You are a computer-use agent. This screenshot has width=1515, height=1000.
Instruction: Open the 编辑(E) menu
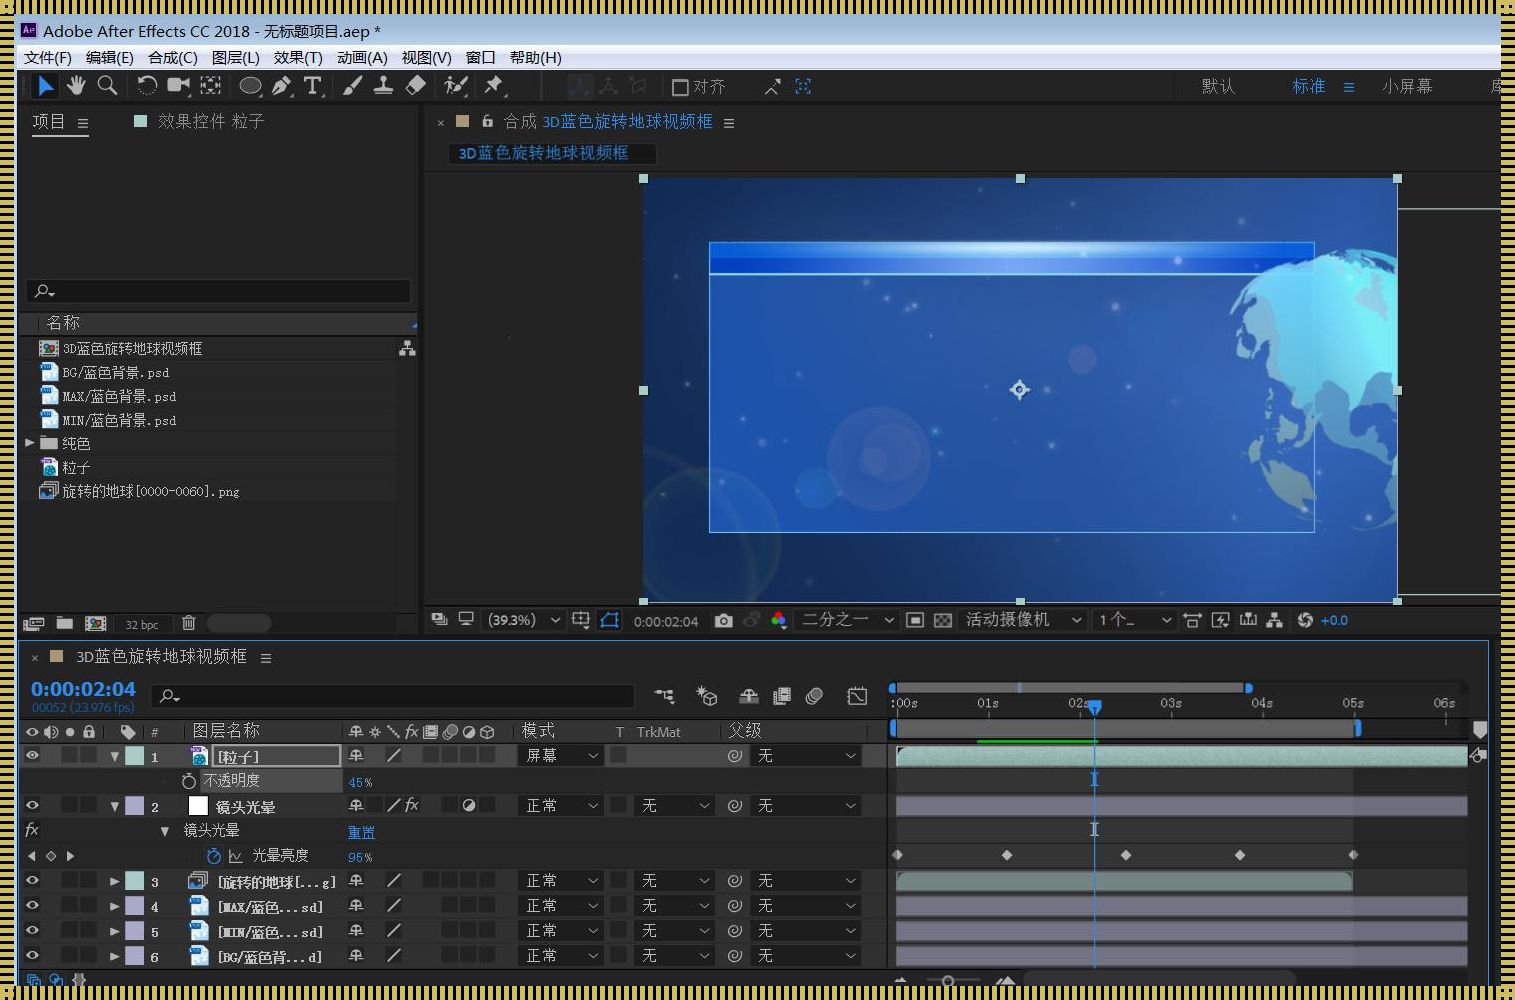click(110, 58)
